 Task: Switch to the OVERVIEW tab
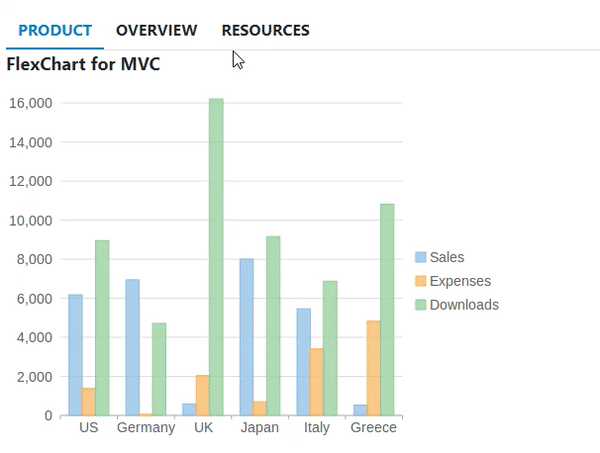[156, 30]
